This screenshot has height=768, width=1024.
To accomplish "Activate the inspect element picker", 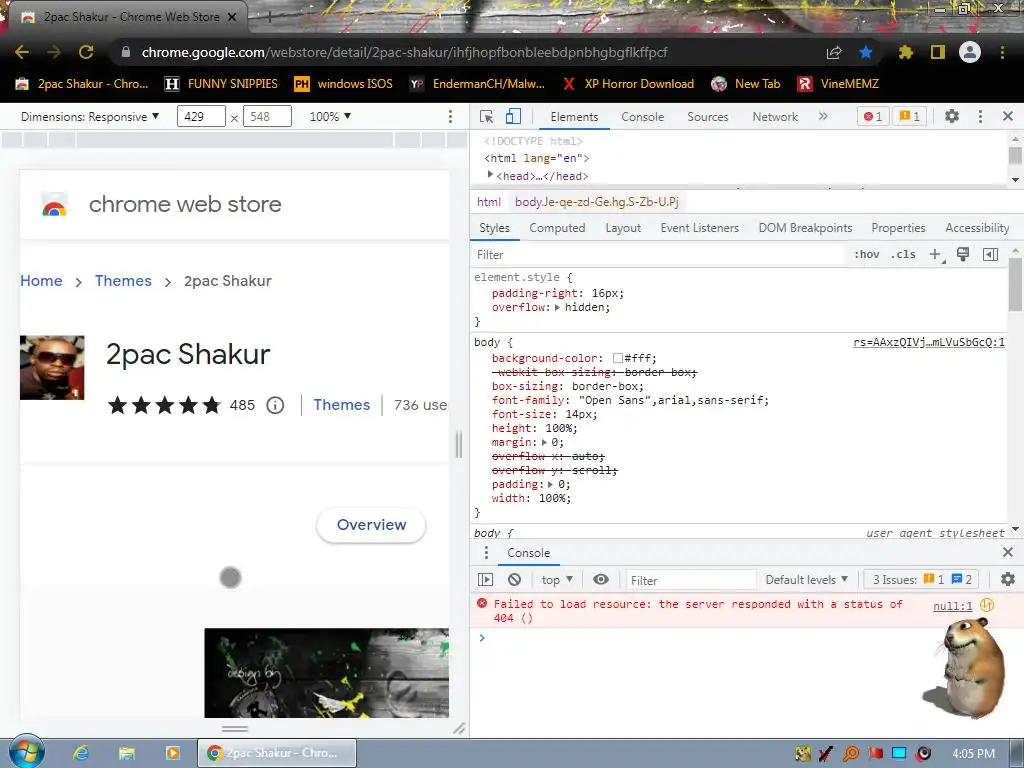I will (487, 116).
